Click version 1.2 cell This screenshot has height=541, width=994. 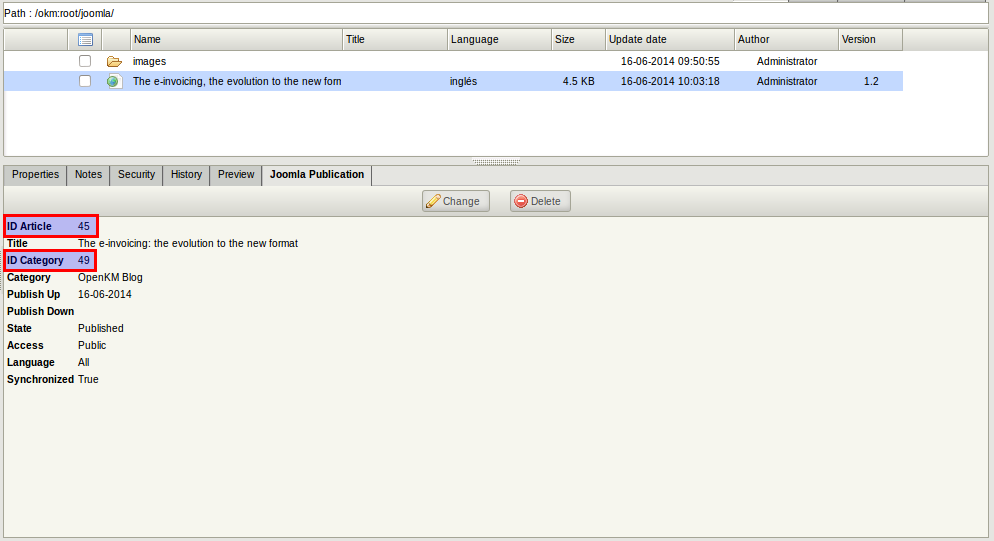click(871, 81)
